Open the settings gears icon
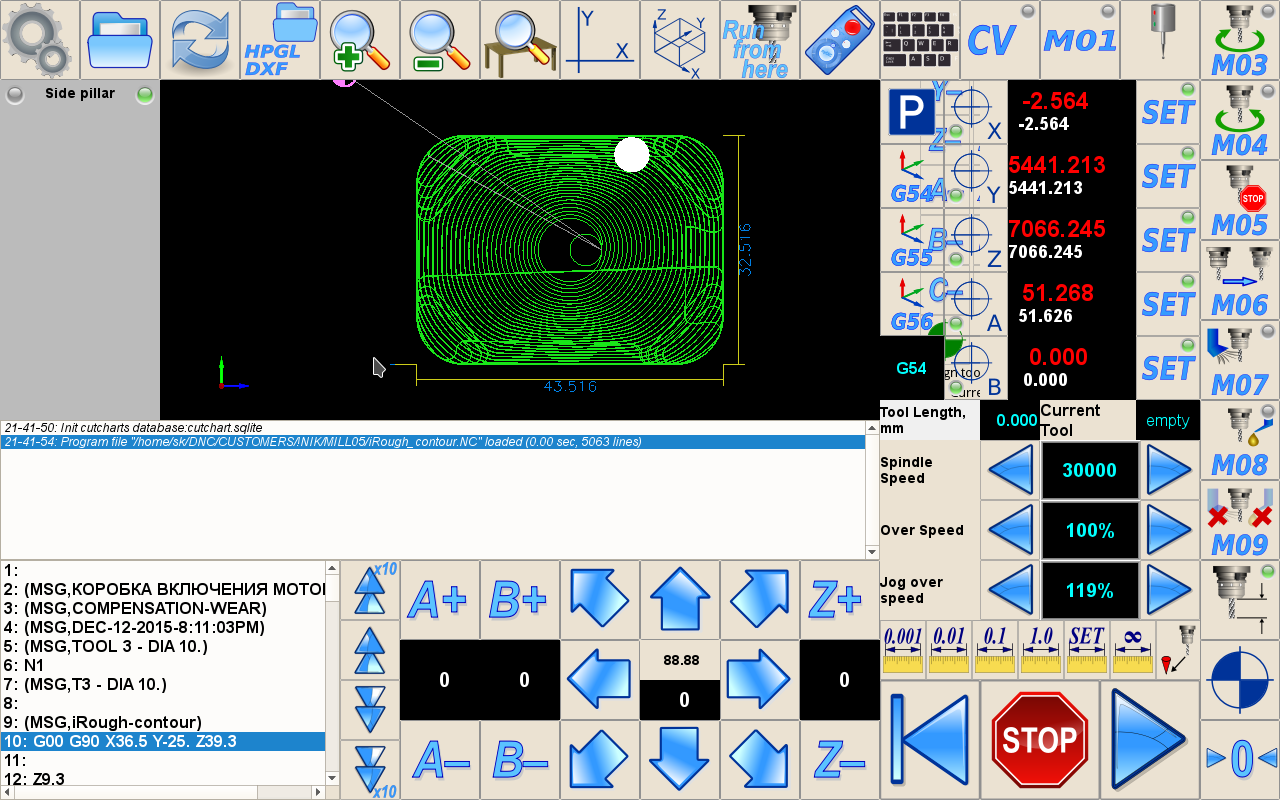Screen dimensions: 1280x800 [x=39, y=40]
